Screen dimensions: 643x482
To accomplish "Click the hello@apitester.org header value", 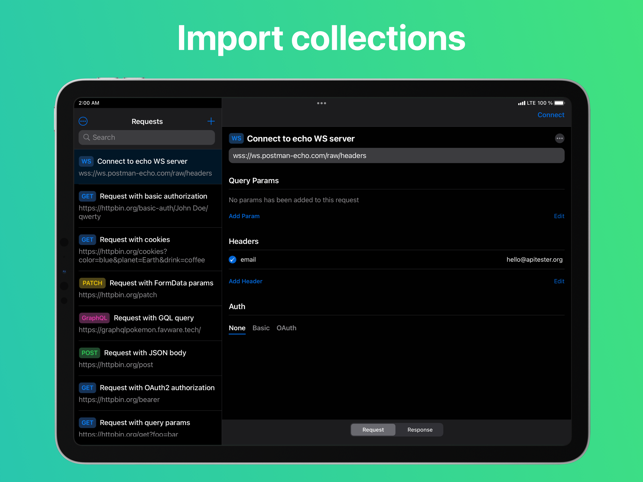I will [534, 260].
